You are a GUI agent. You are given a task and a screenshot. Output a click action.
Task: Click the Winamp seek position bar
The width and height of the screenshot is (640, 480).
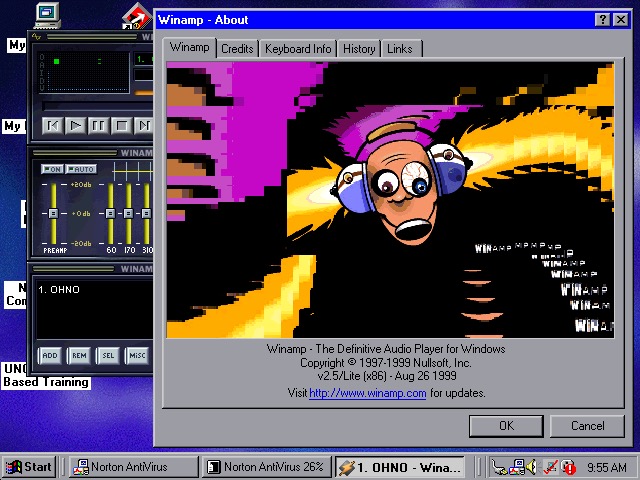pos(97,106)
